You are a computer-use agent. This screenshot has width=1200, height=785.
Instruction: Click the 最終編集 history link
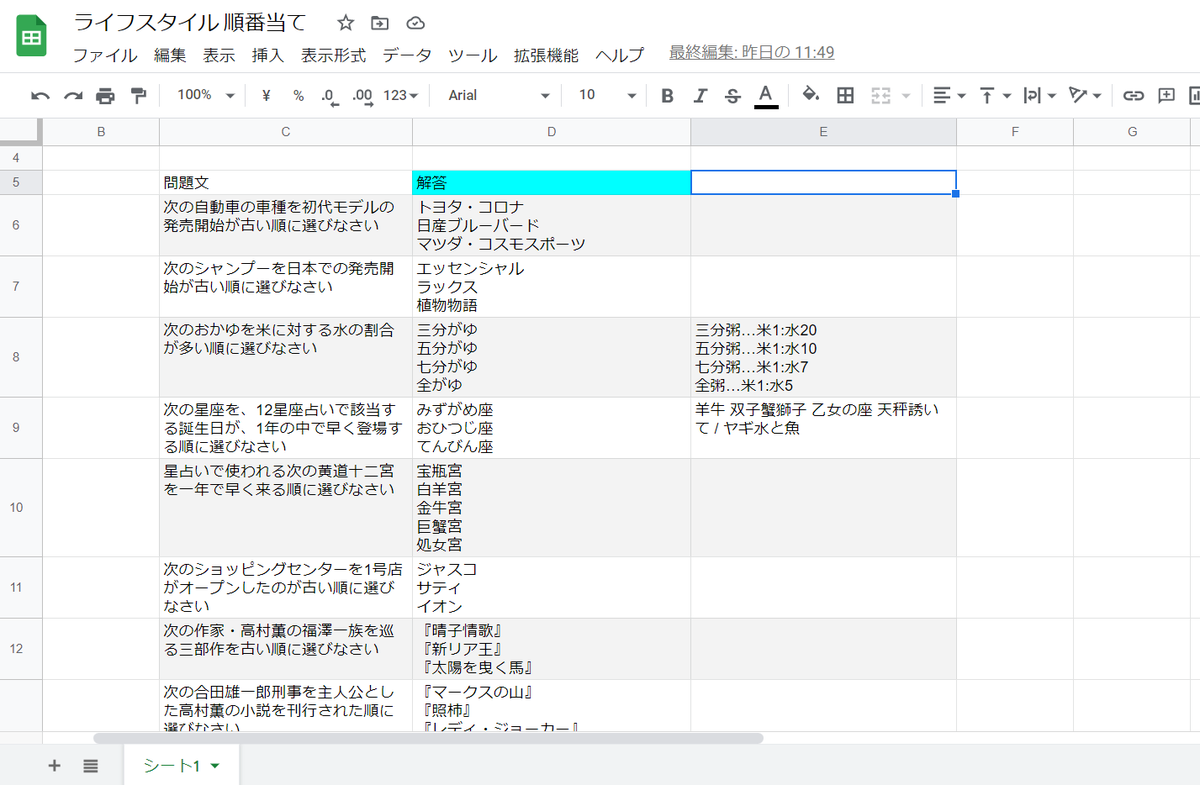click(752, 52)
